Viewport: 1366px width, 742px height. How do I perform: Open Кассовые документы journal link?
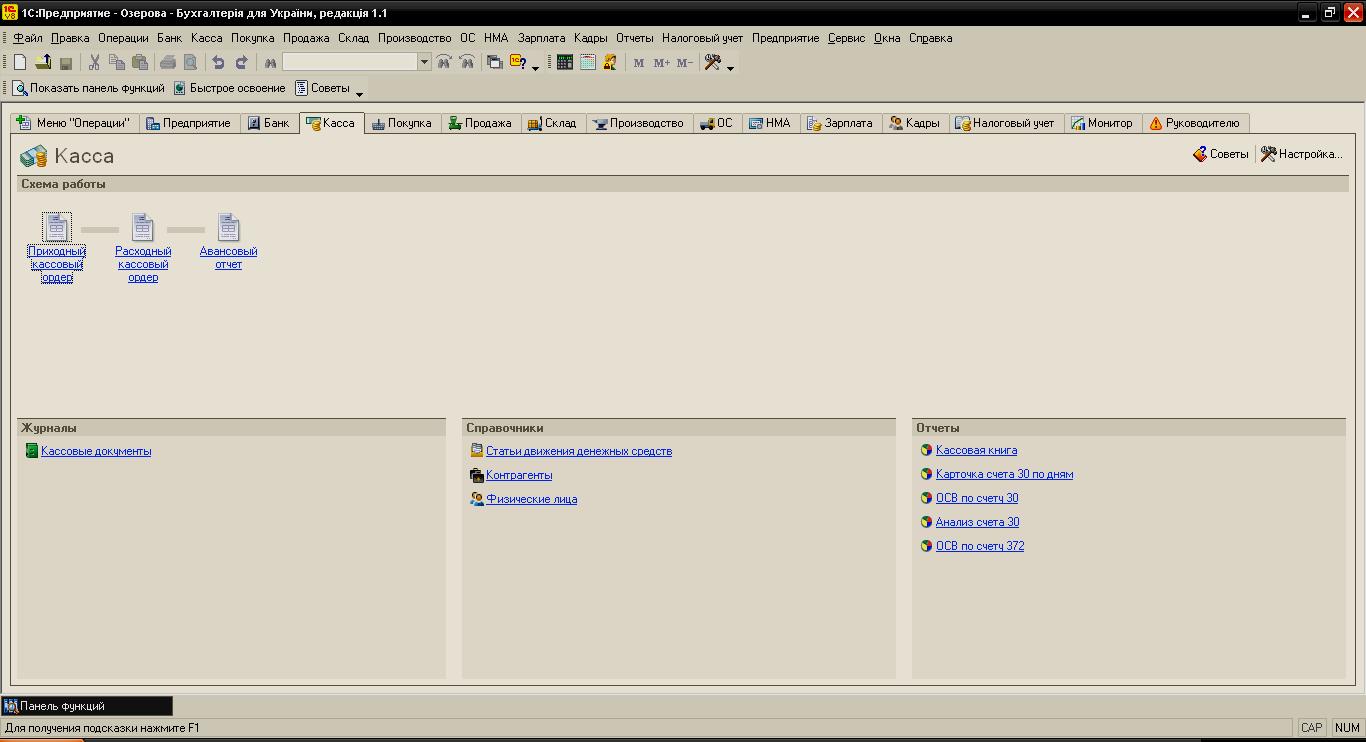(96, 451)
